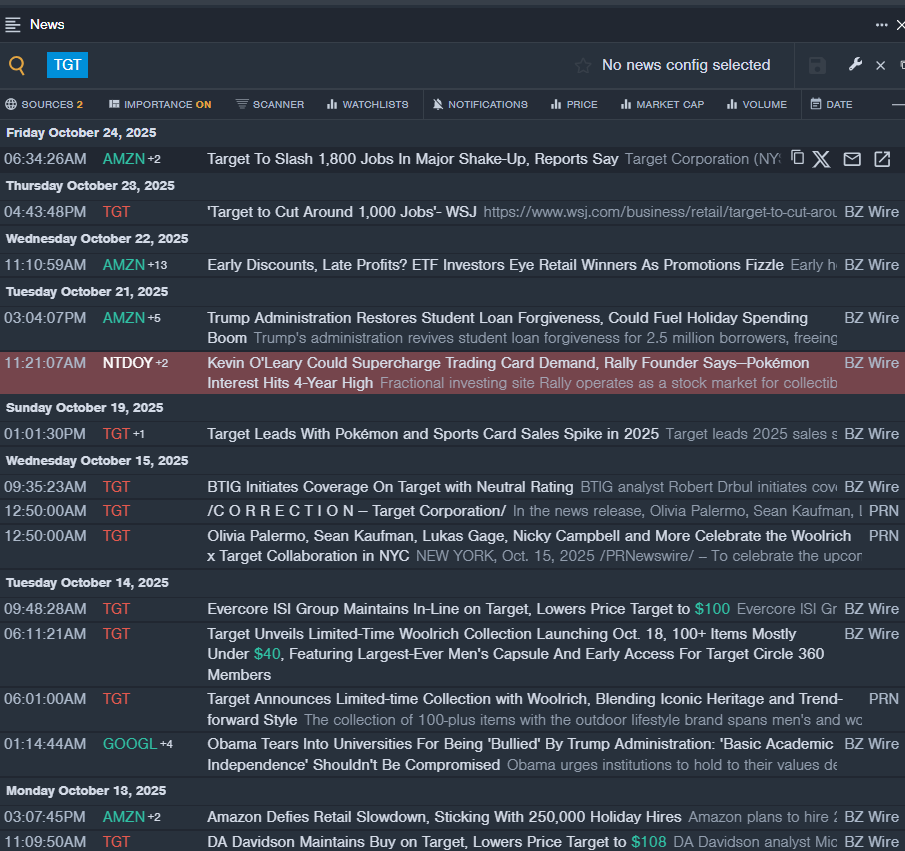Click the NTDOY ticker in highlighted row
The height and width of the screenshot is (851, 905).
tap(127, 363)
